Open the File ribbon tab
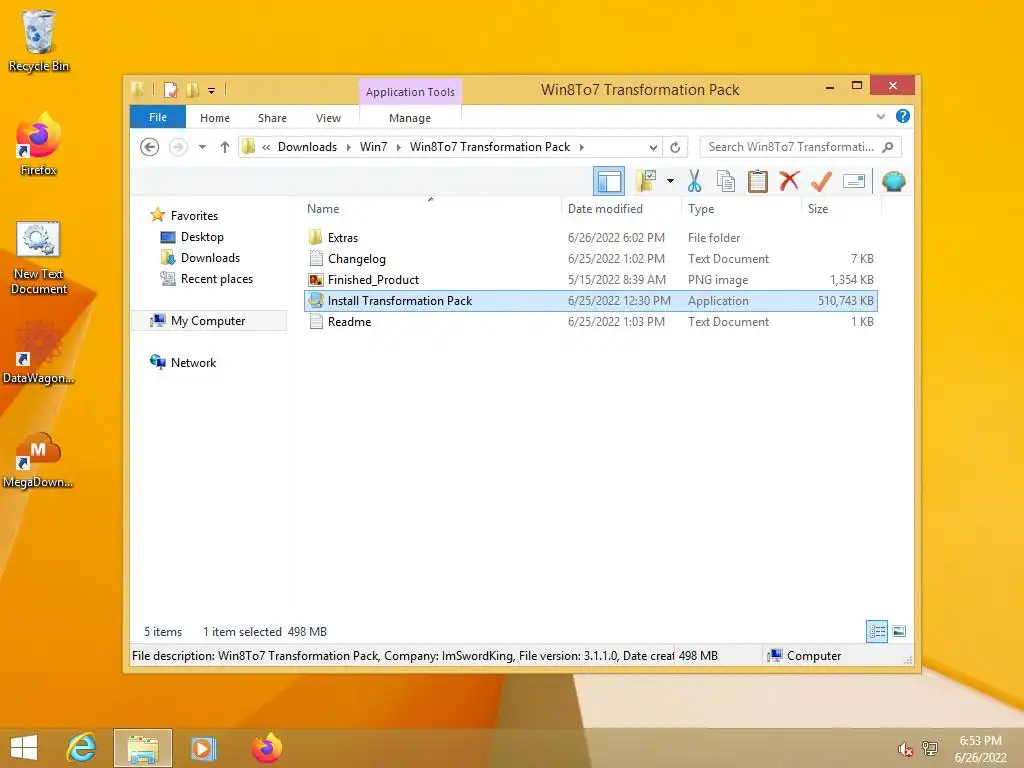This screenshot has height=768, width=1024. tap(158, 118)
